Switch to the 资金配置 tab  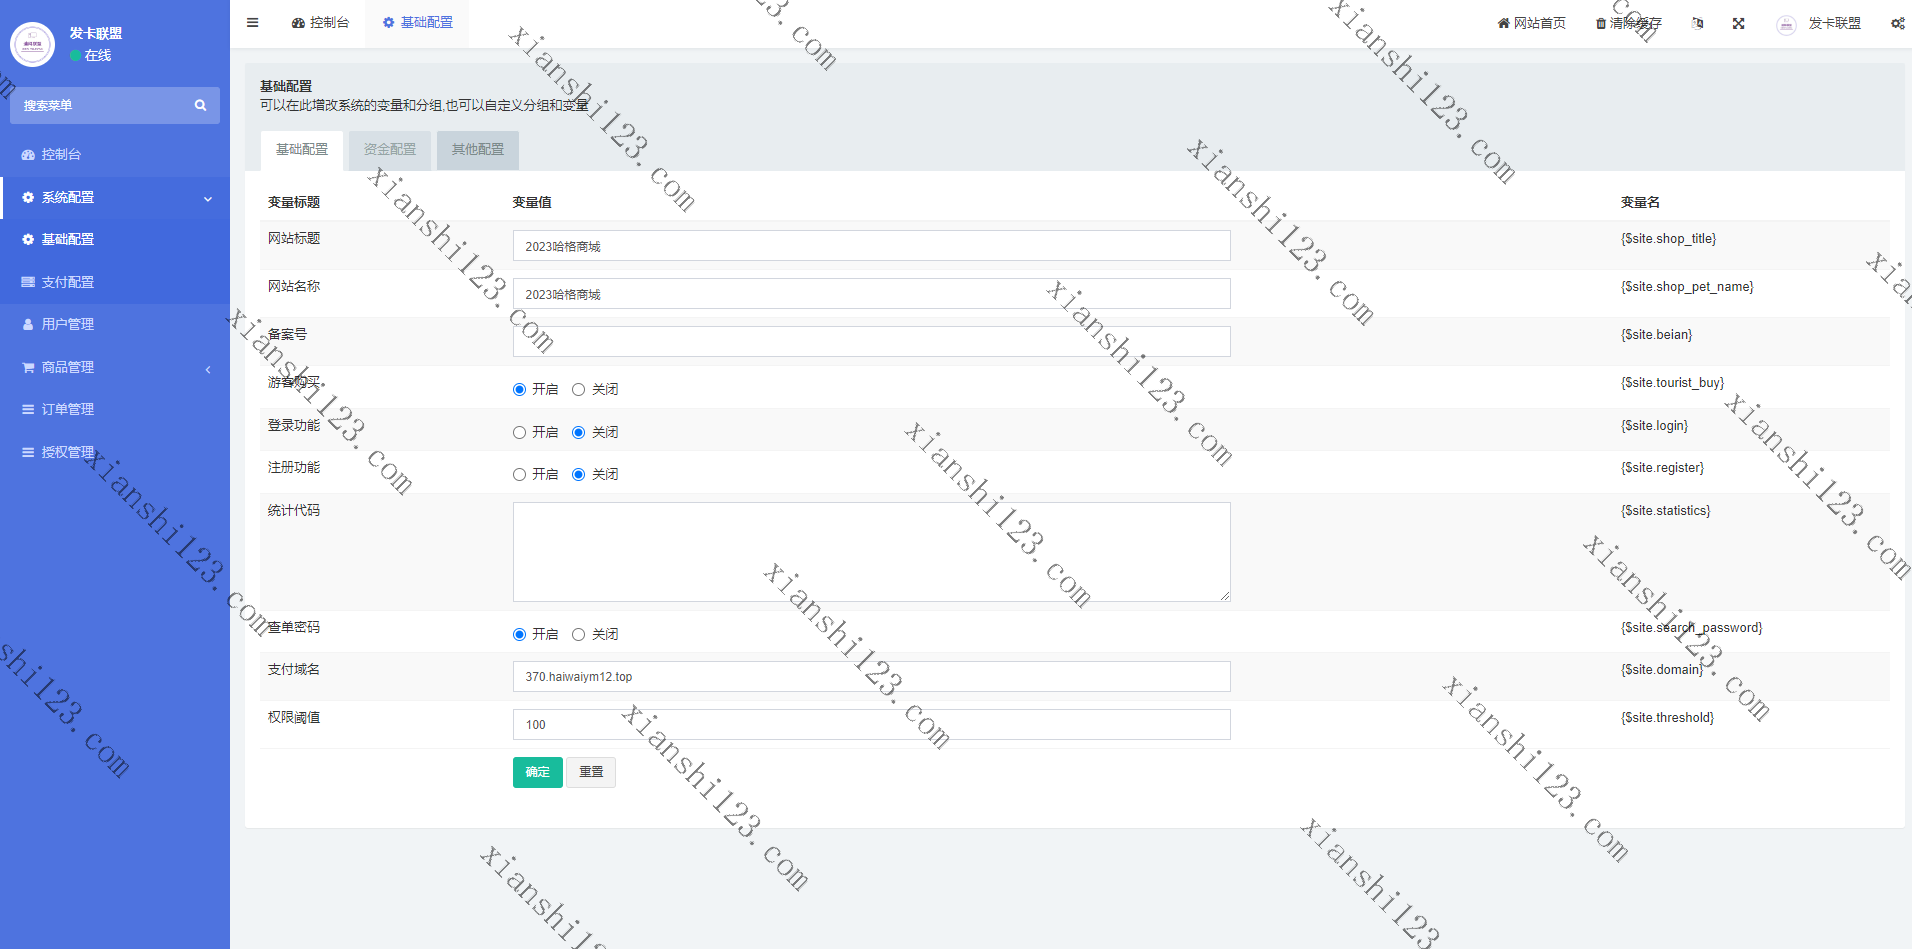[390, 150]
